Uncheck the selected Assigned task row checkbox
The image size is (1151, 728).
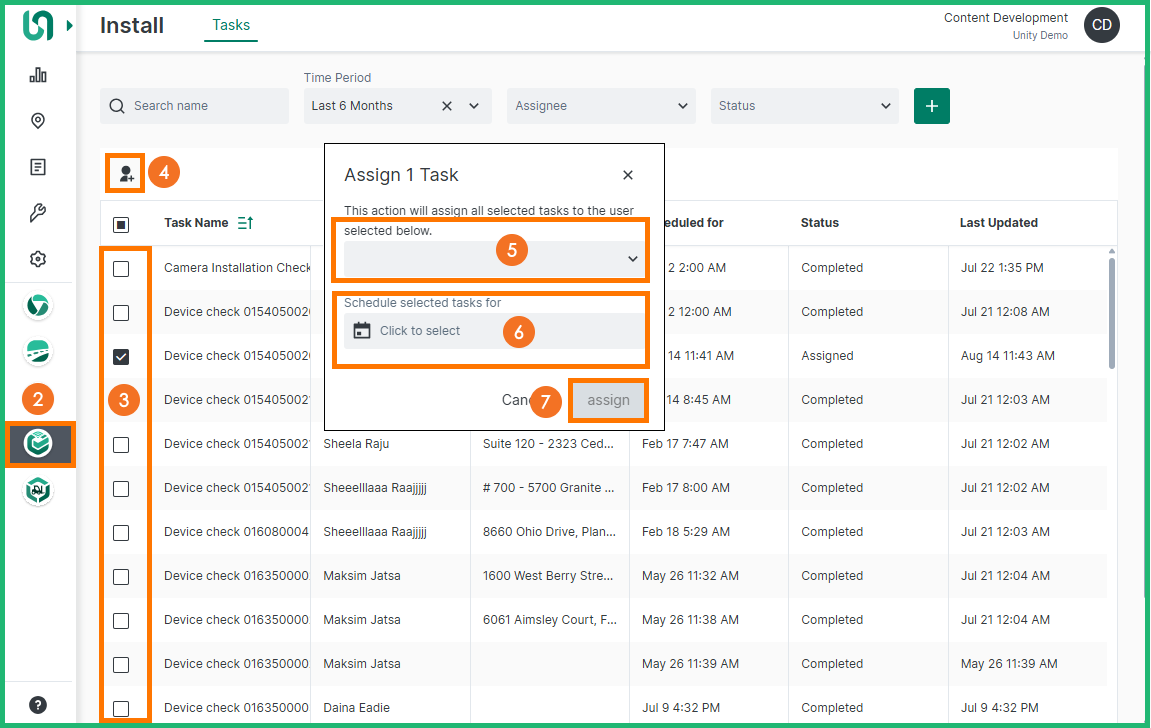tap(121, 356)
